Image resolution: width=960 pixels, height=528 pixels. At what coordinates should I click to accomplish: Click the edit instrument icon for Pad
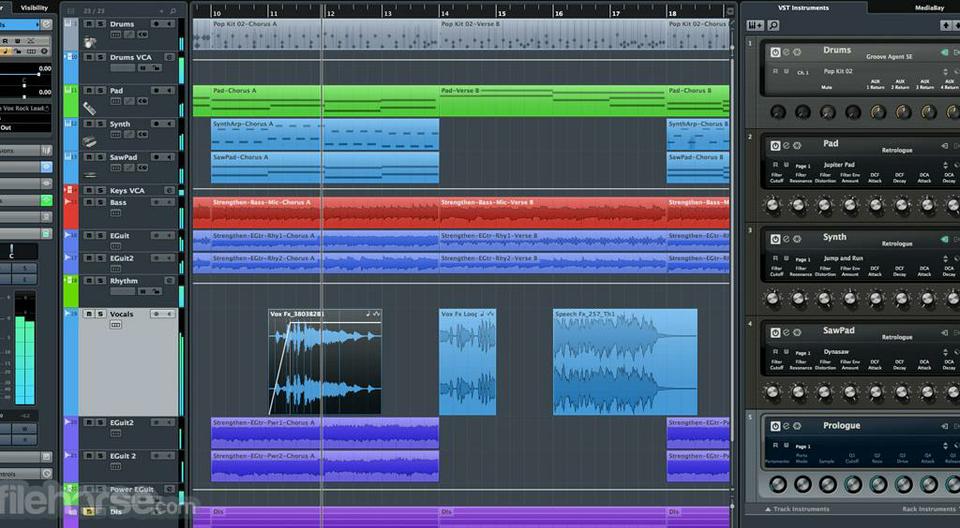point(786,146)
